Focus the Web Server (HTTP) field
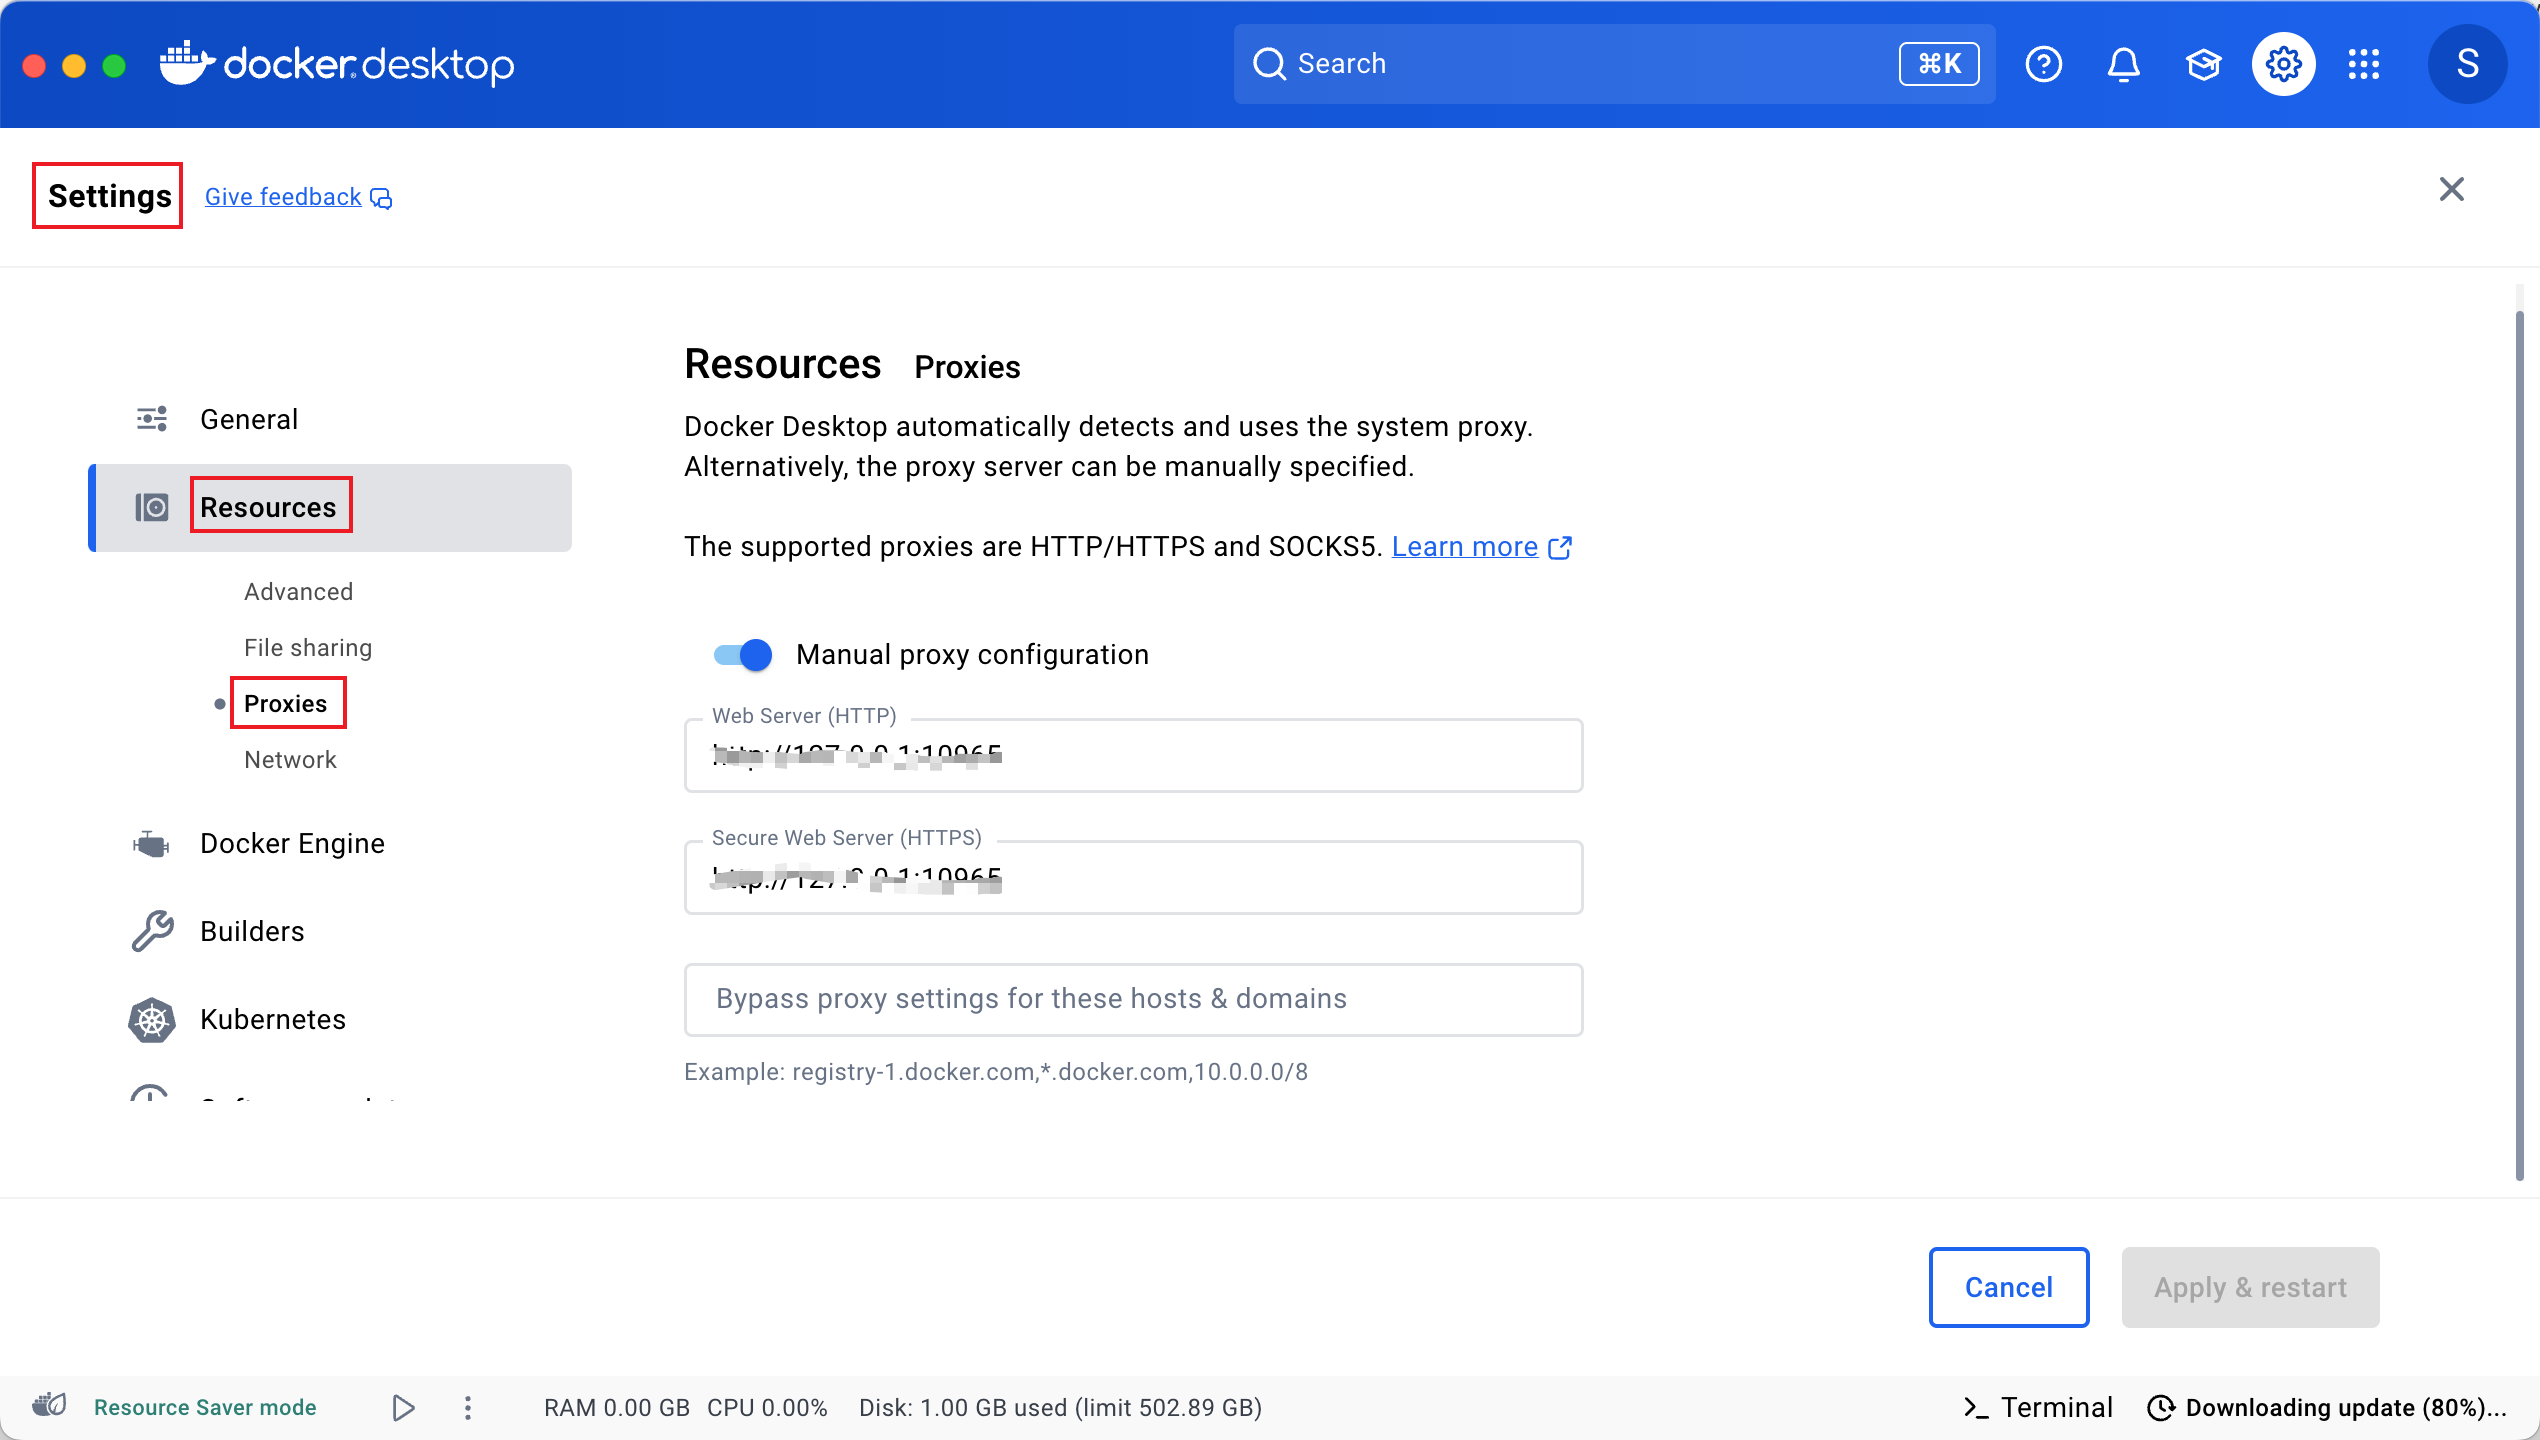Viewport: 2540px width, 1440px height. click(x=1133, y=756)
